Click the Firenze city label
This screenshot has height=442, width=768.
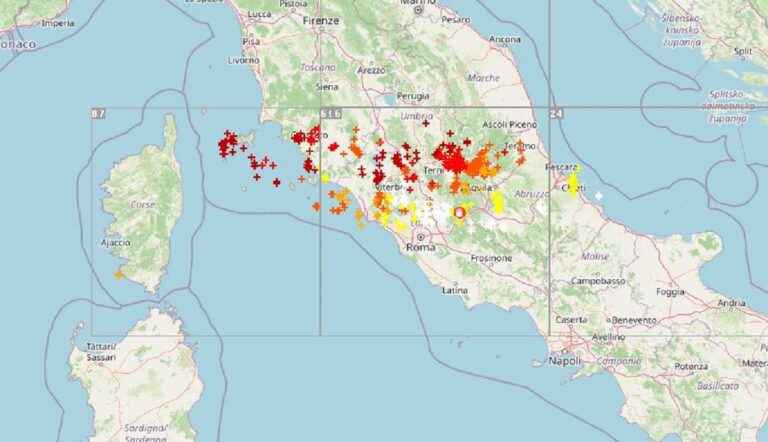[321, 21]
